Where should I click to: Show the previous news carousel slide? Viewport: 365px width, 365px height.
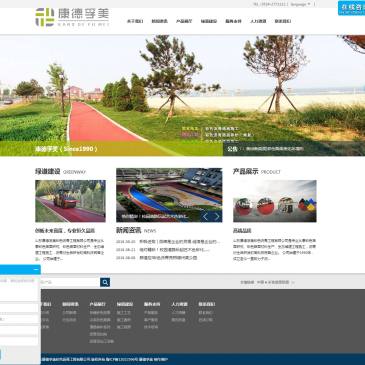pyautogui.click(x=205, y=217)
